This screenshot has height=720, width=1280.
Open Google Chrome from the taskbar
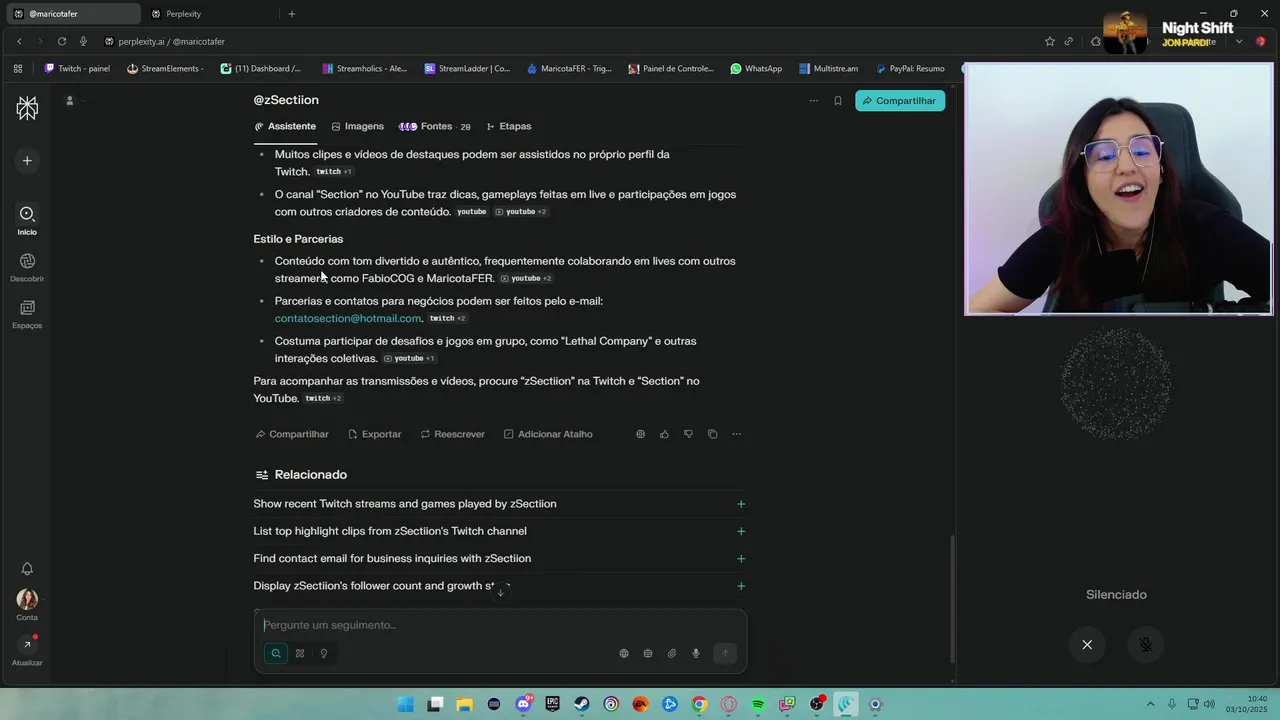[x=699, y=704]
